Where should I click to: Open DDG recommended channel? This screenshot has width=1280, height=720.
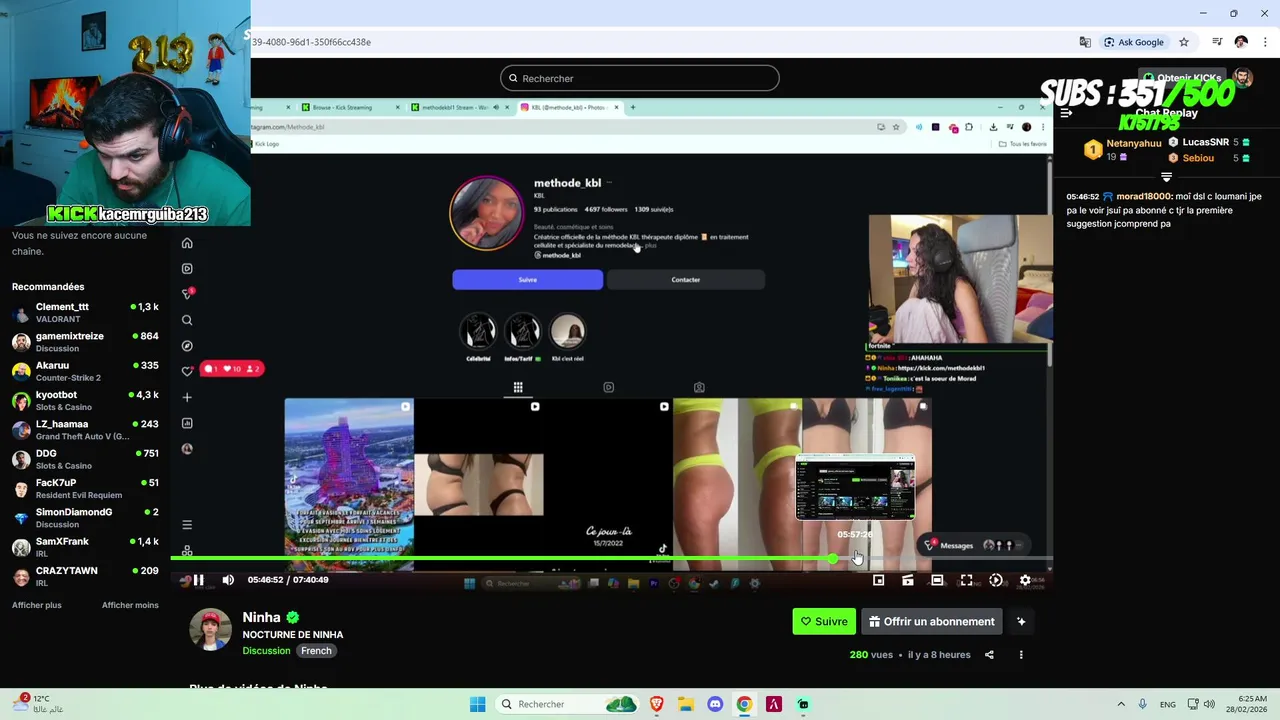click(85, 459)
